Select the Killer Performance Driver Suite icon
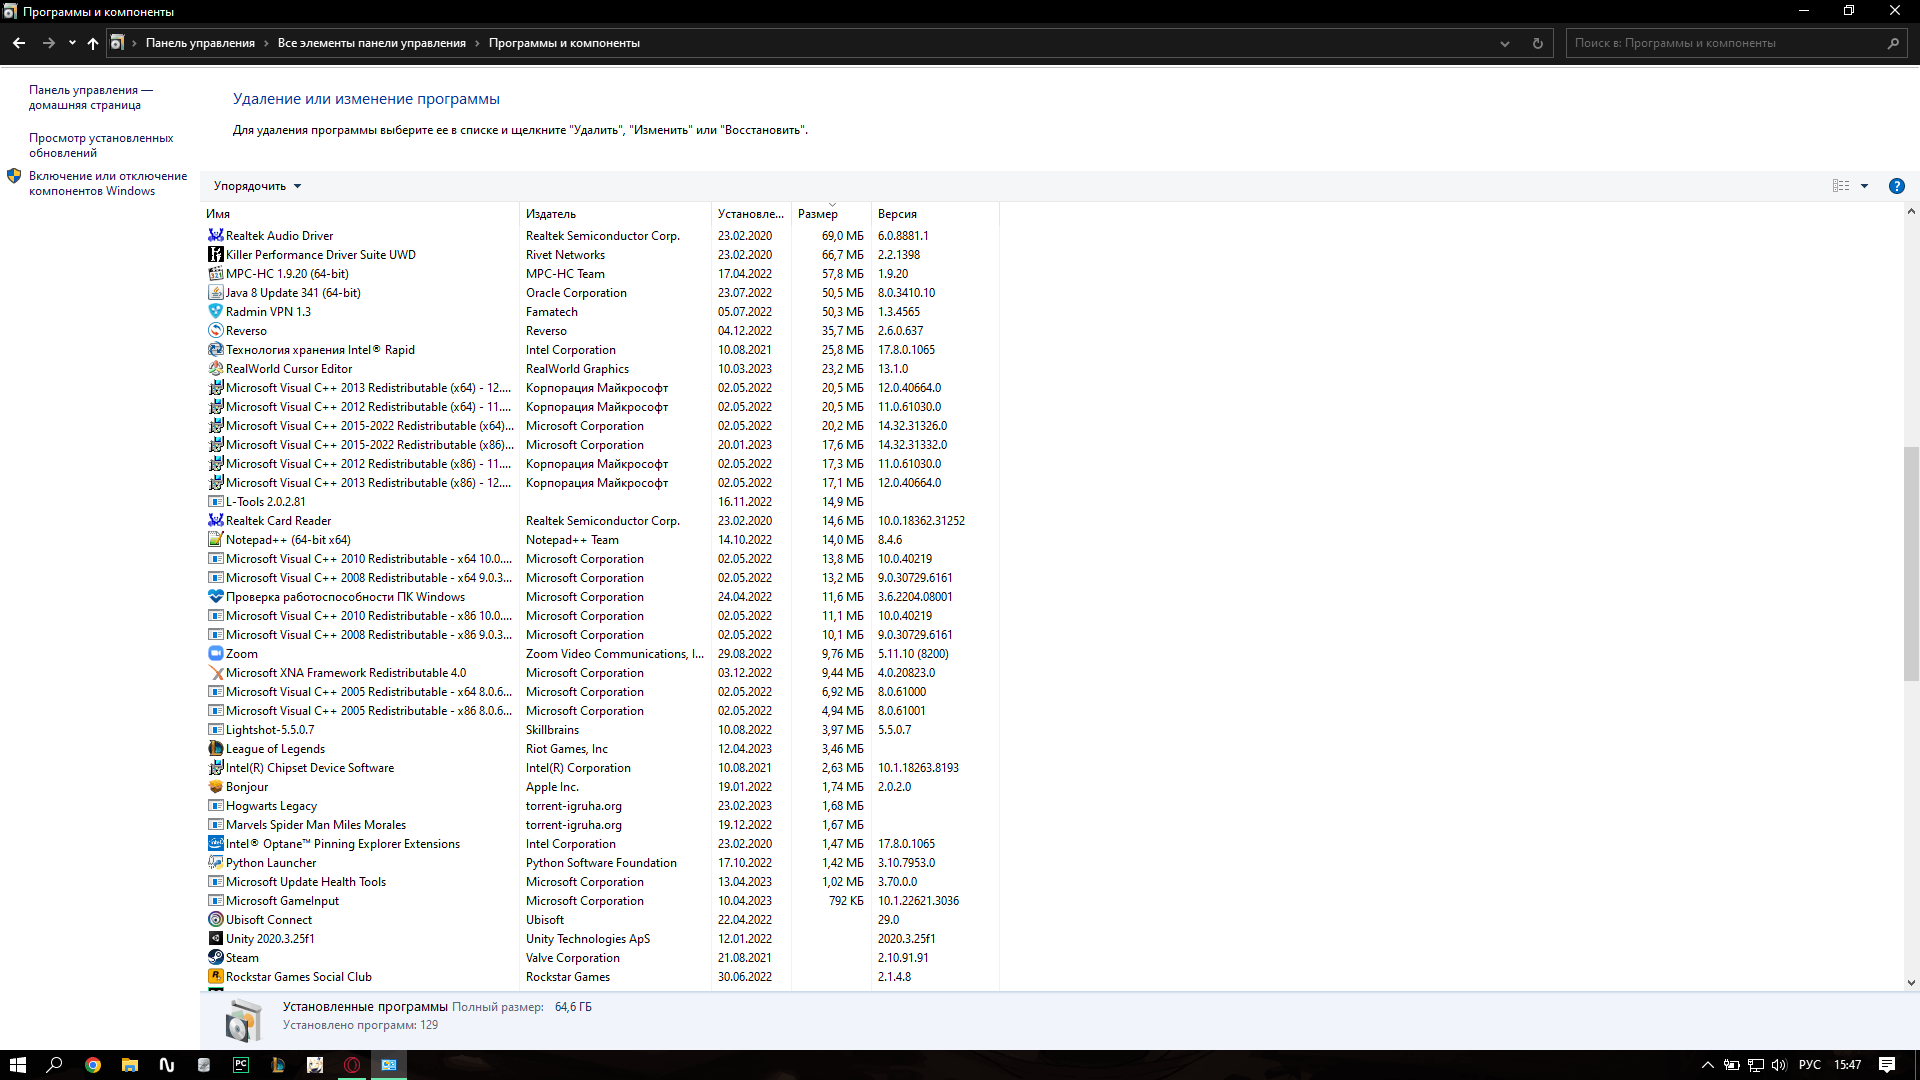 click(215, 254)
